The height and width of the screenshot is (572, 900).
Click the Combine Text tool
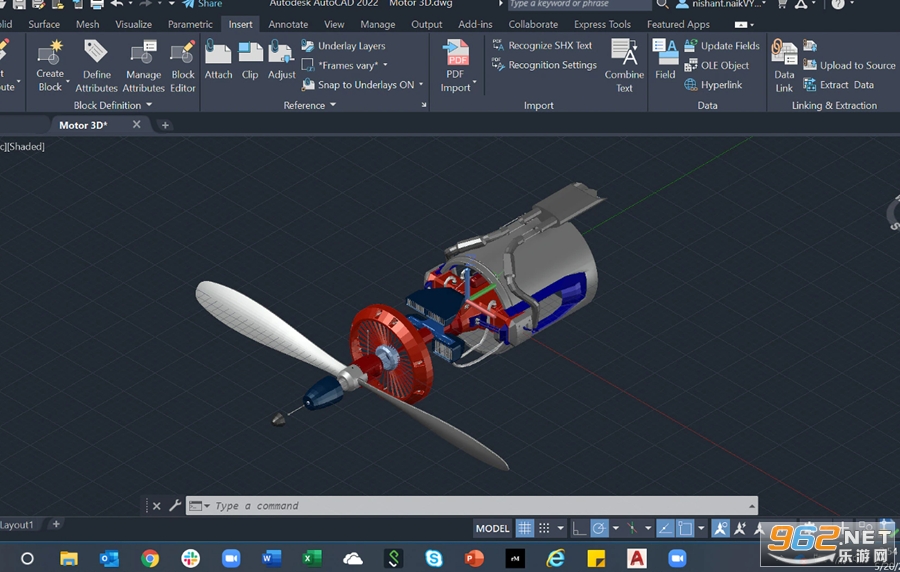(x=624, y=66)
